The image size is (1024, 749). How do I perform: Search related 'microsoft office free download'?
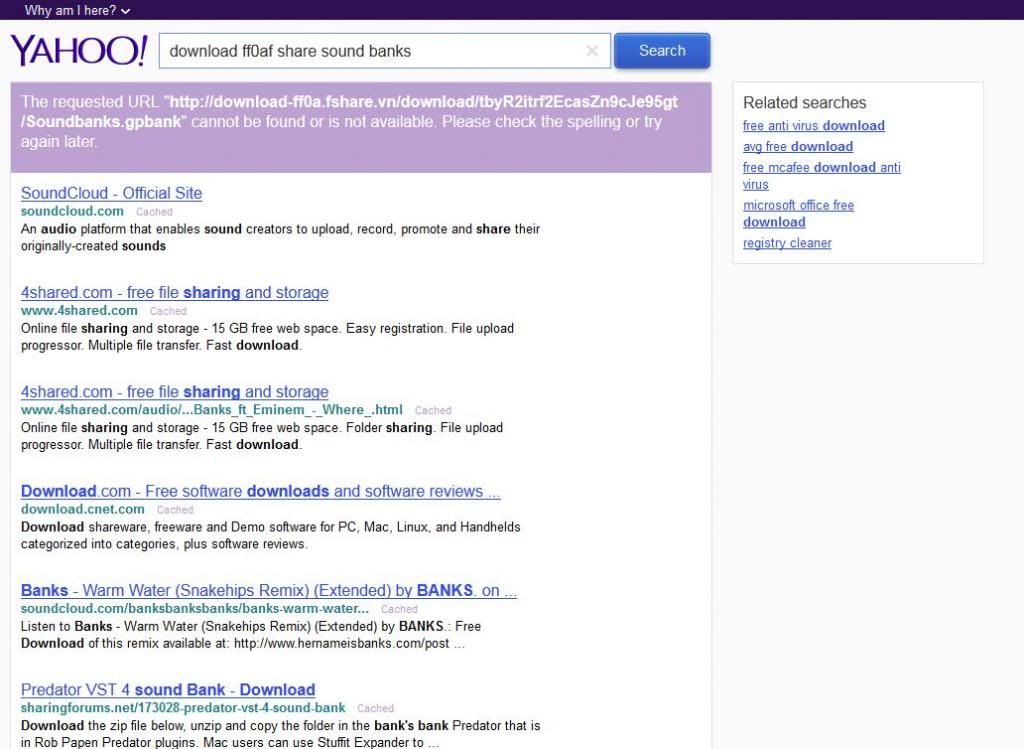798,214
